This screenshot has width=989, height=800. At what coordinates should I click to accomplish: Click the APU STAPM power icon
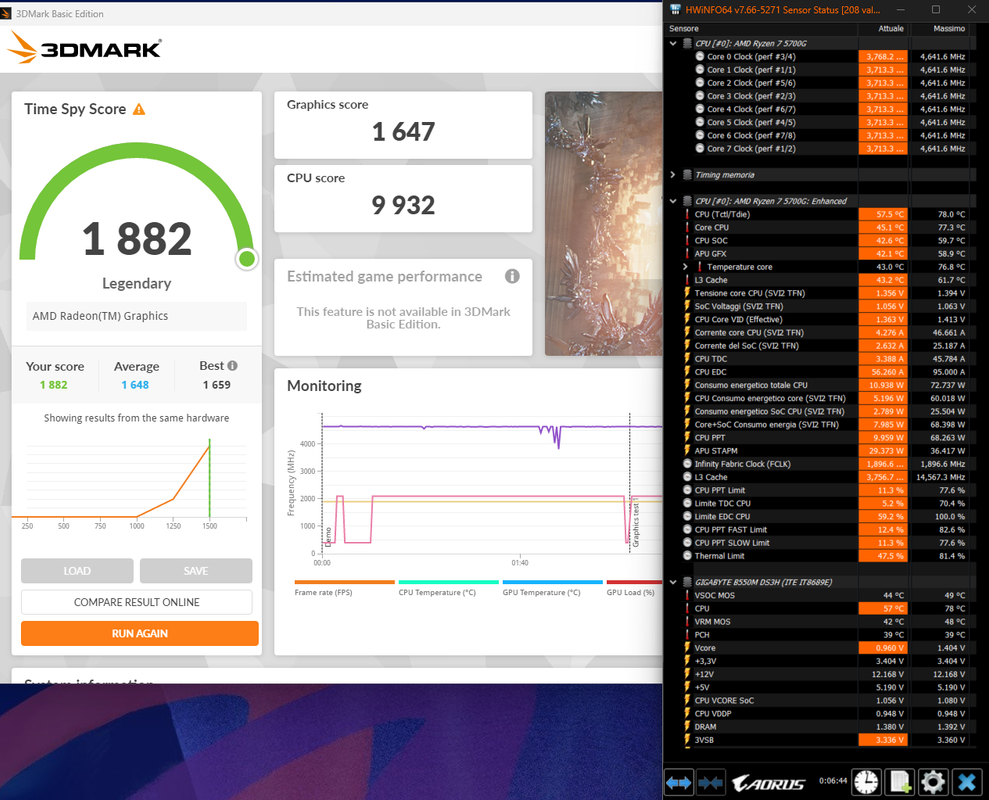coord(688,450)
